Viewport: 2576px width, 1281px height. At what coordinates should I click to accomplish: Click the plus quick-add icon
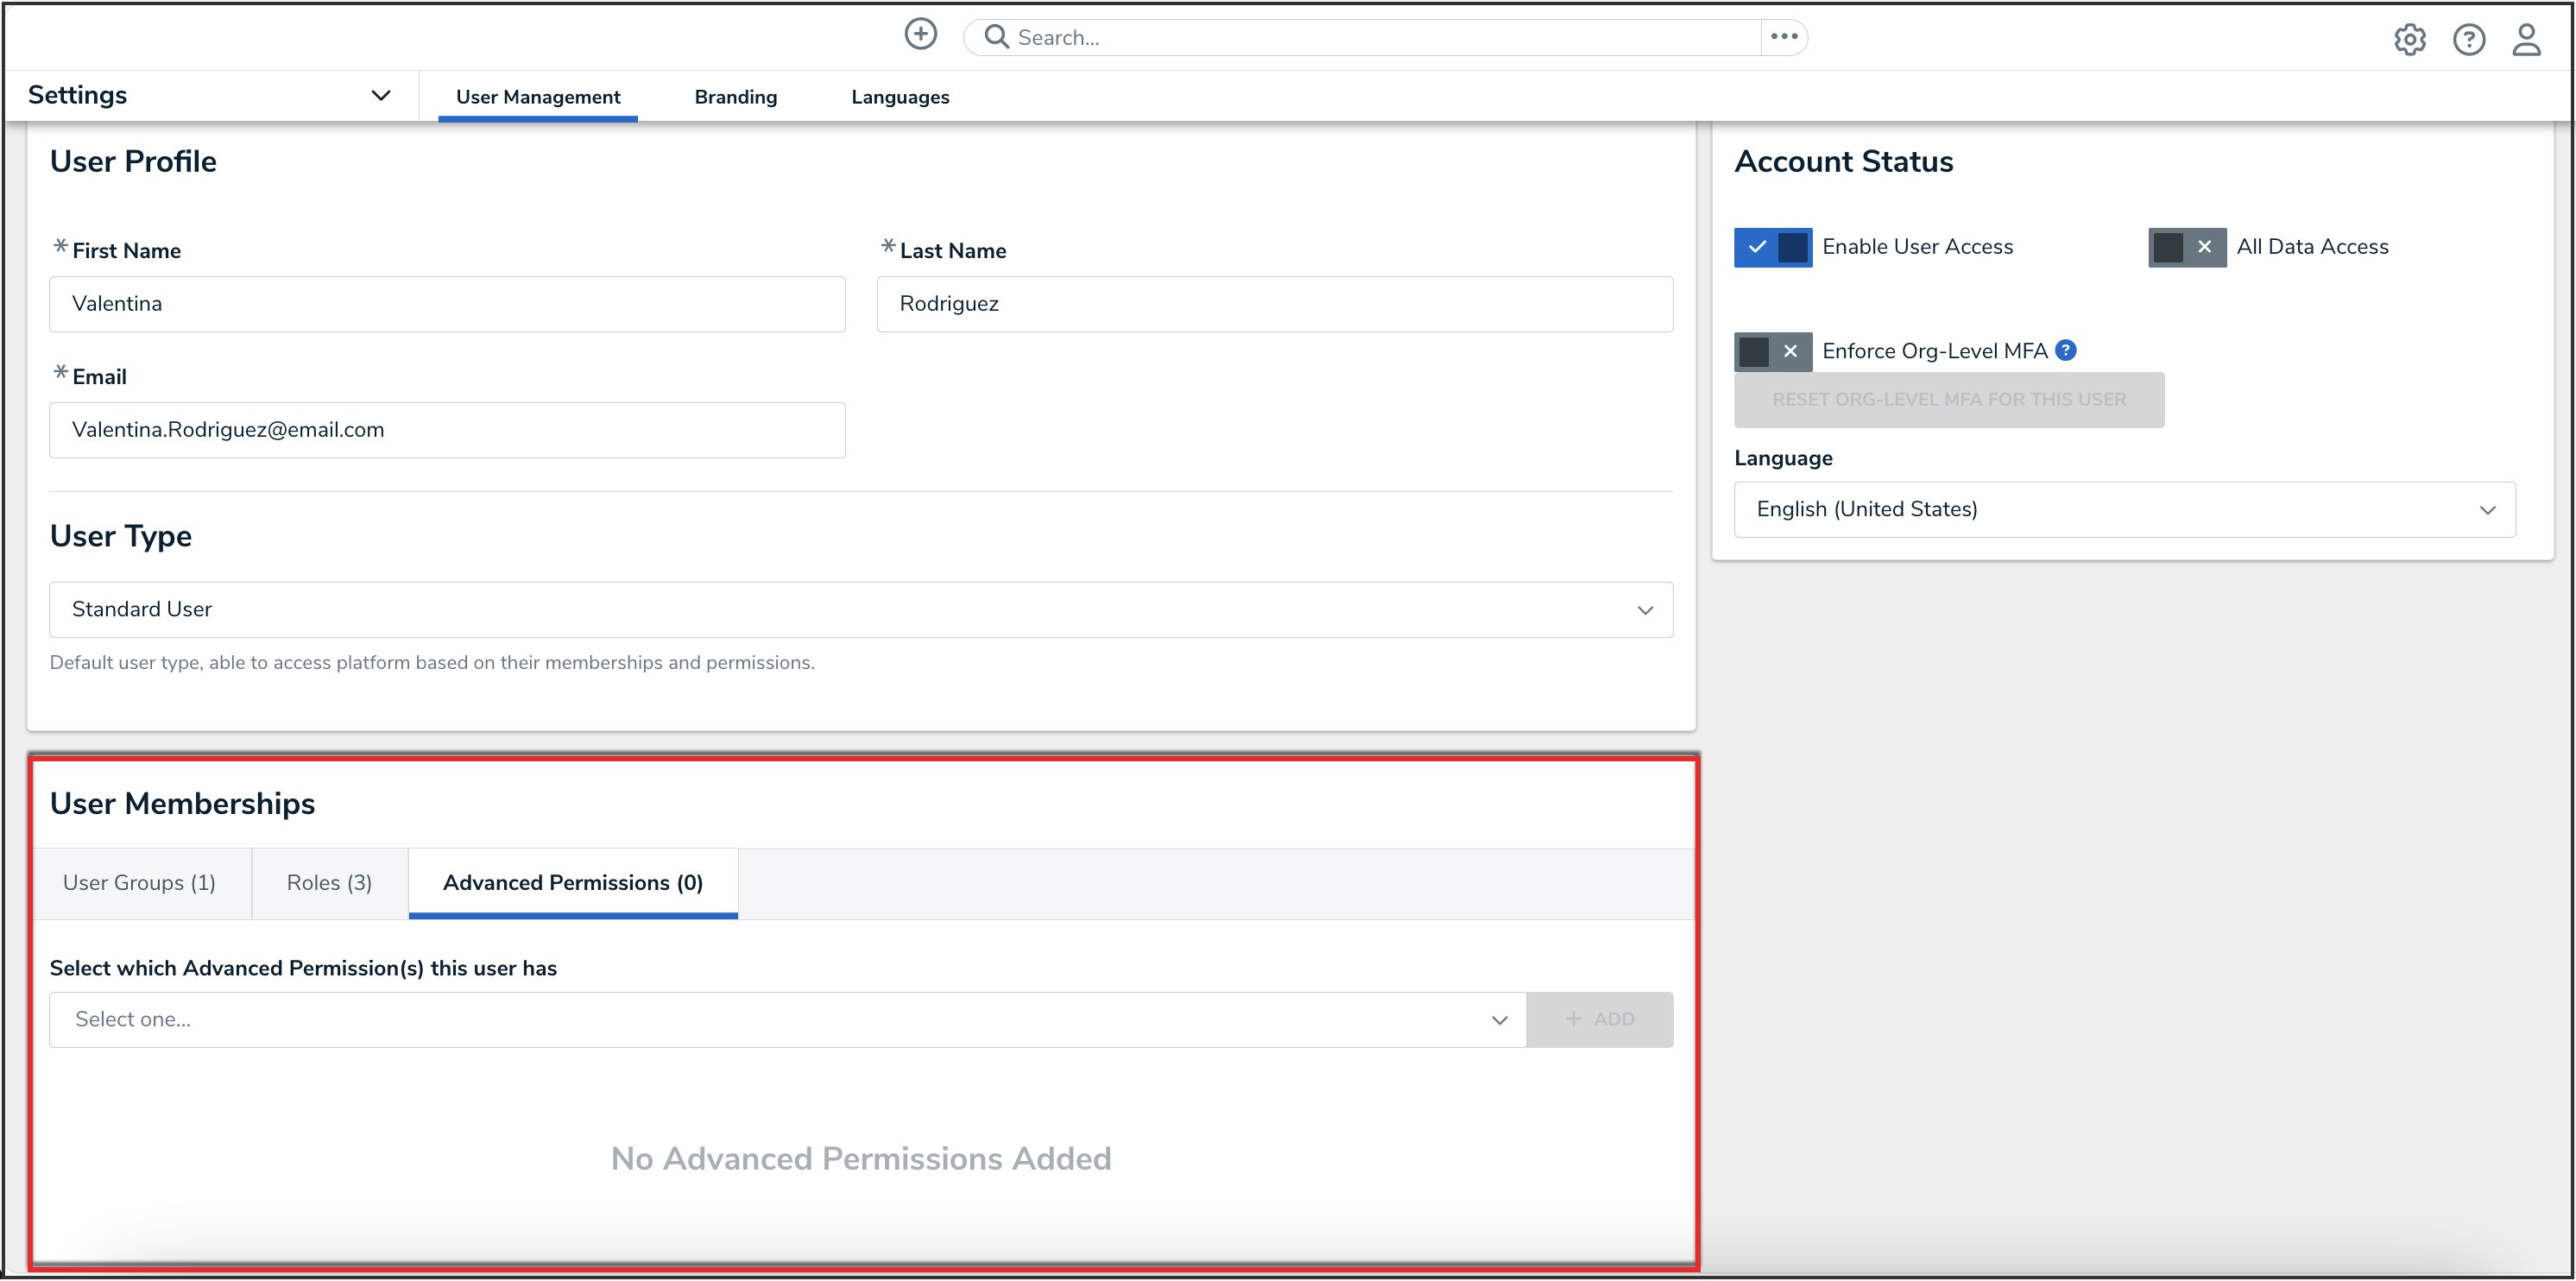[920, 35]
